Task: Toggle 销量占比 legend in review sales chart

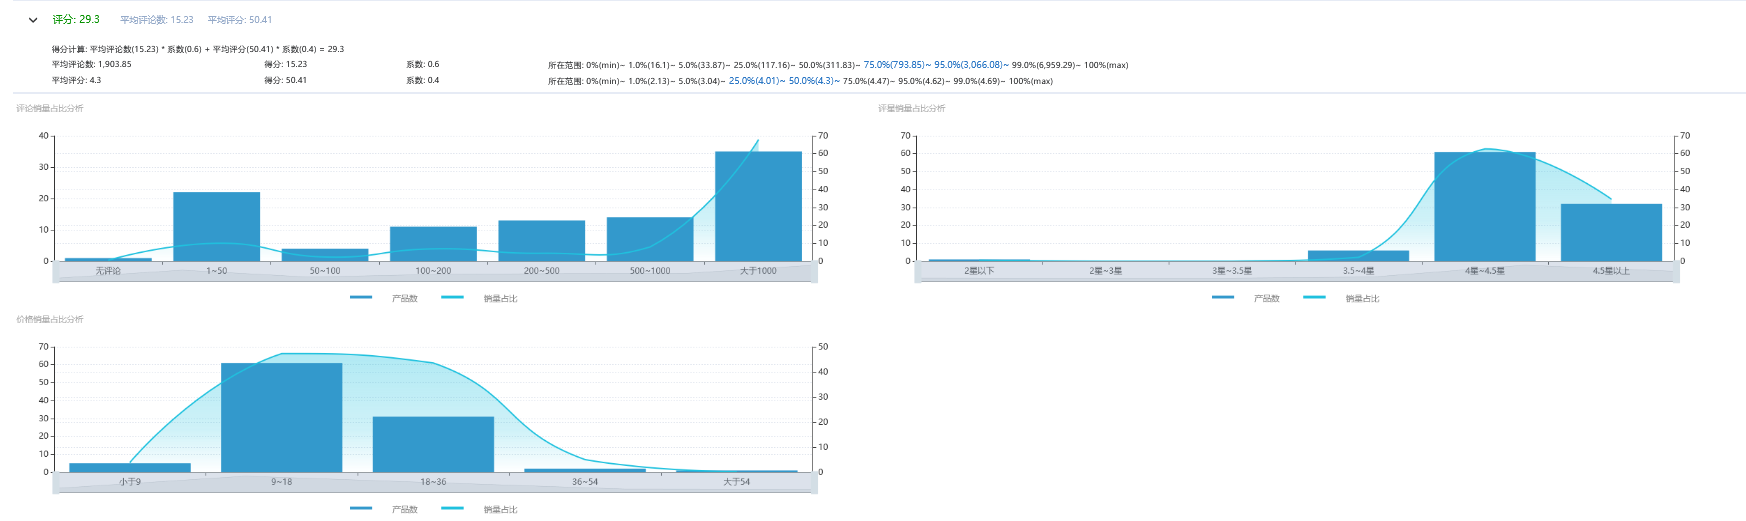Action: pos(479,298)
